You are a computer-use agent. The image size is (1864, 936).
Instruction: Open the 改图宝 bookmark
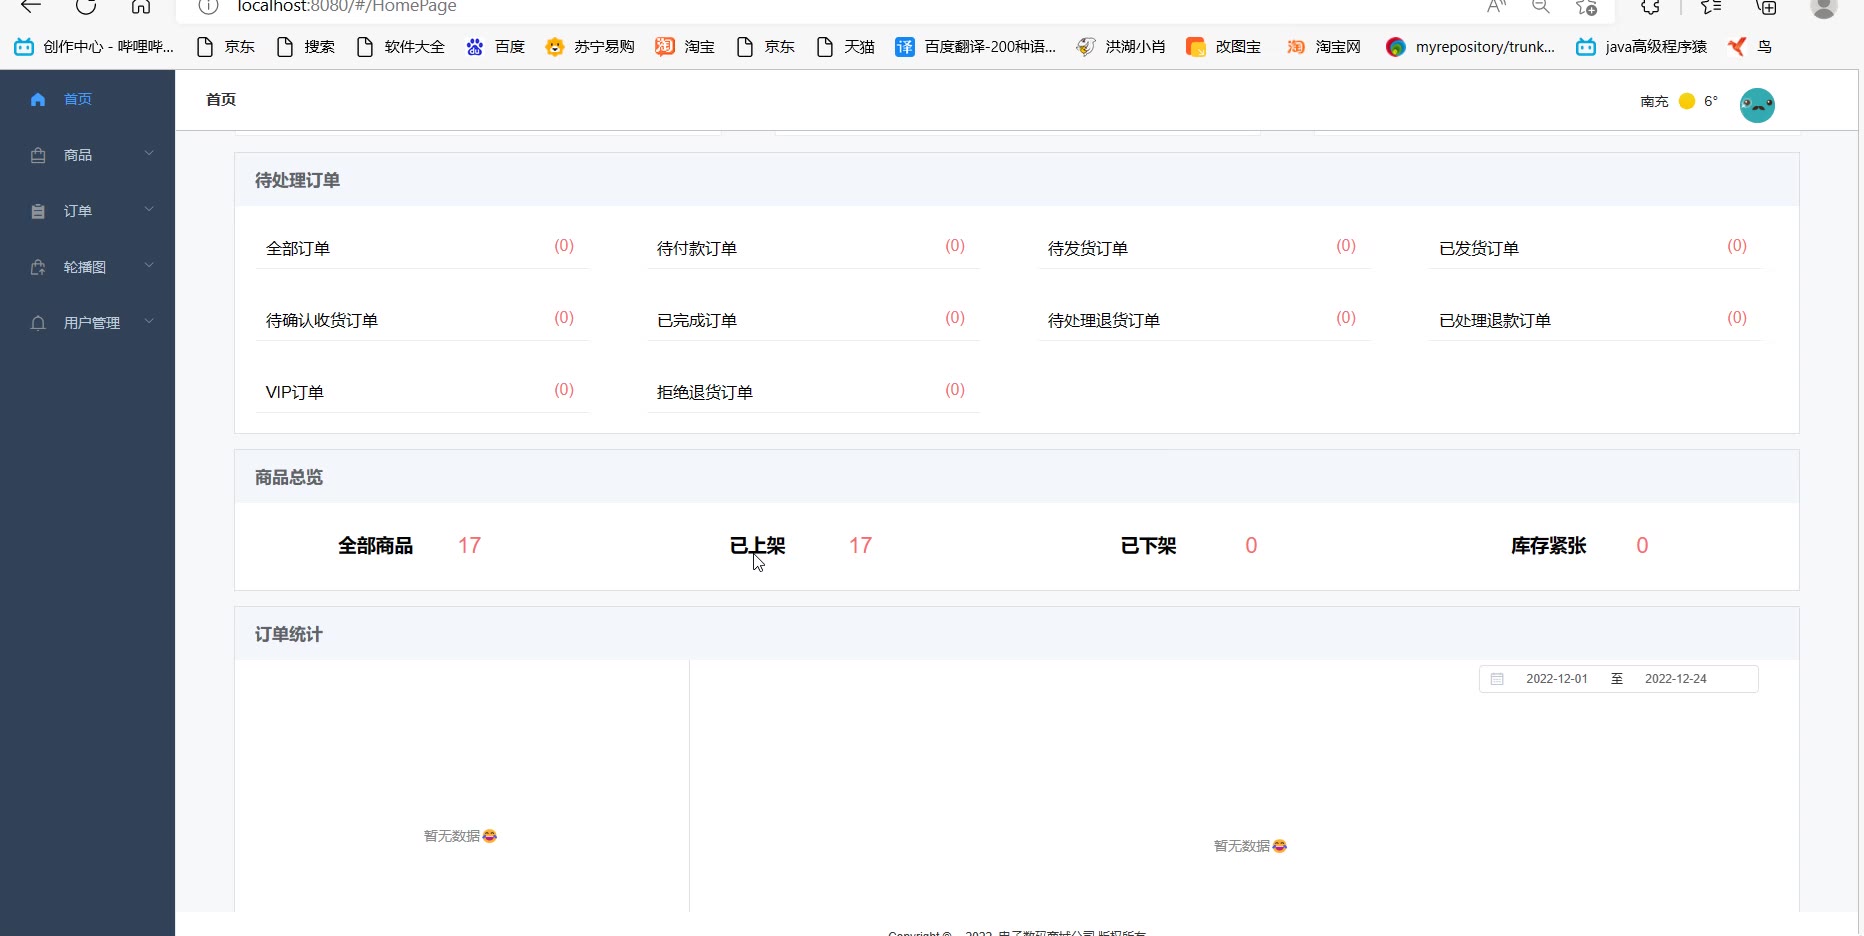[x=1223, y=47]
